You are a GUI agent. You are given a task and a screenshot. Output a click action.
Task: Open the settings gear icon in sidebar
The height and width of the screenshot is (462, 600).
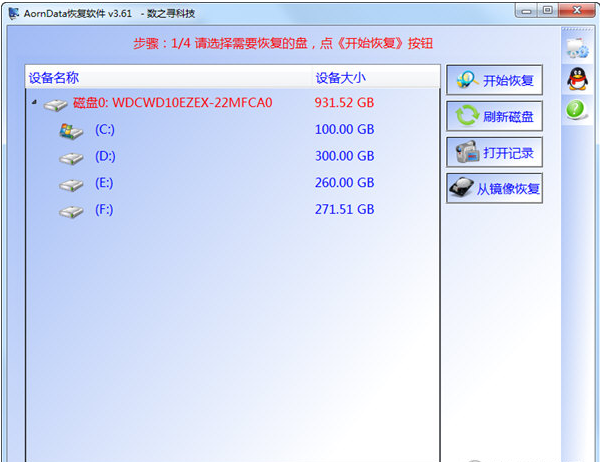coord(577,47)
